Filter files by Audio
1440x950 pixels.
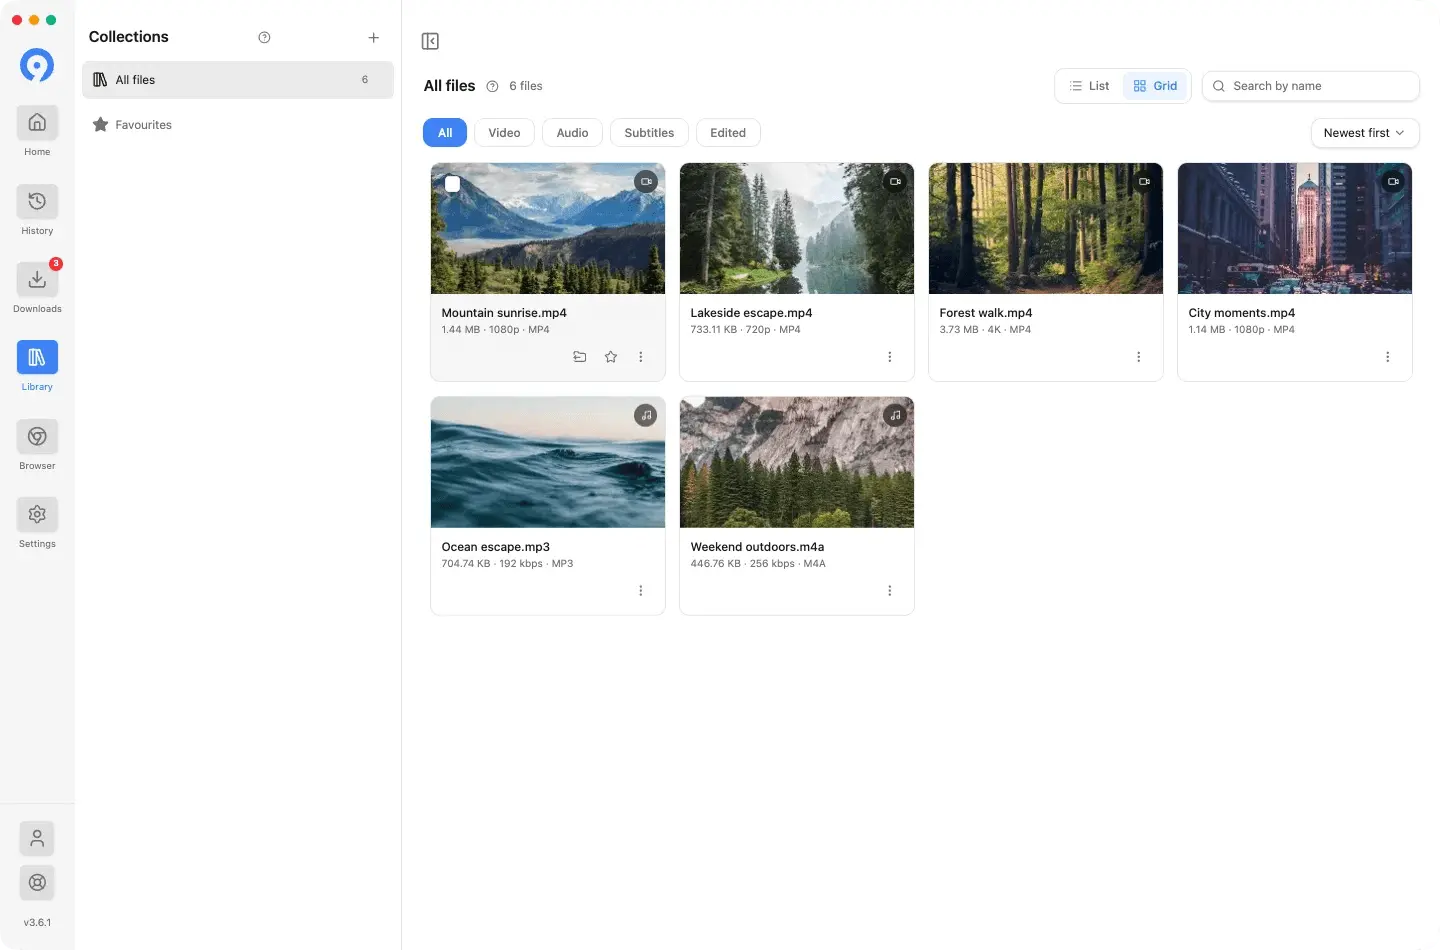coord(572,133)
